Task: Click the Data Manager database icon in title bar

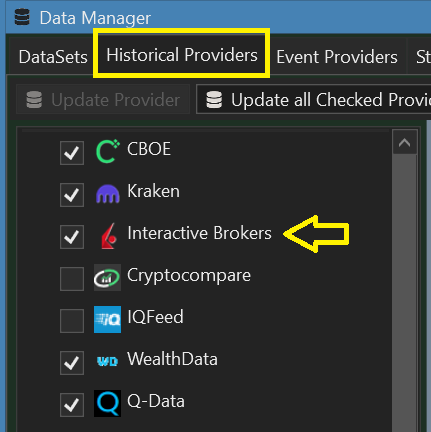Action: coord(22,17)
